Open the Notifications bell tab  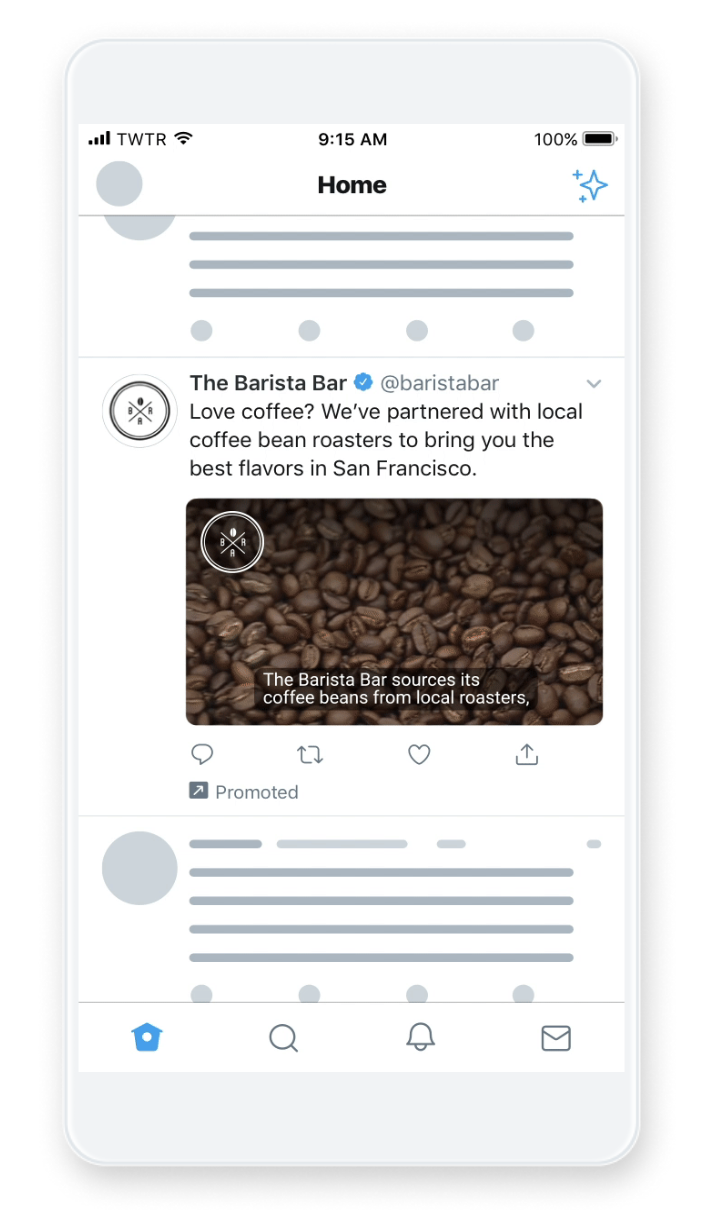(x=420, y=1037)
